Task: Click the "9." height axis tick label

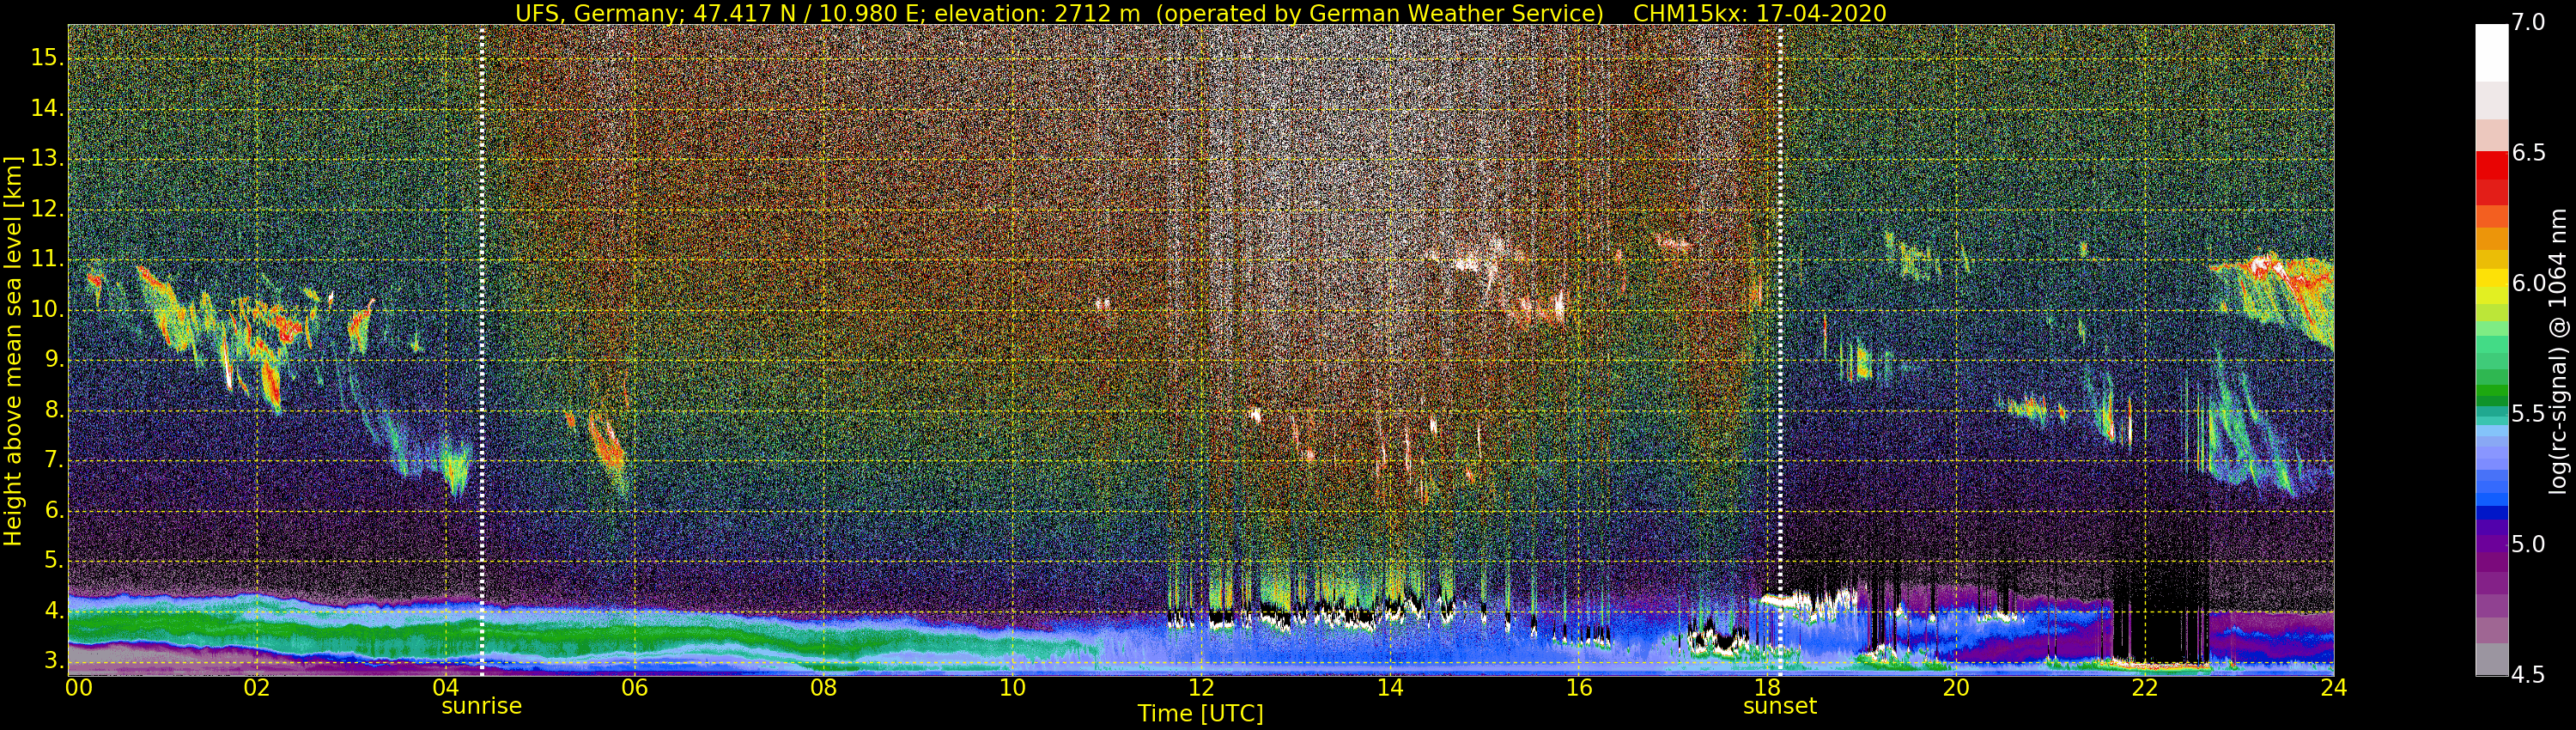Action: 53,360
